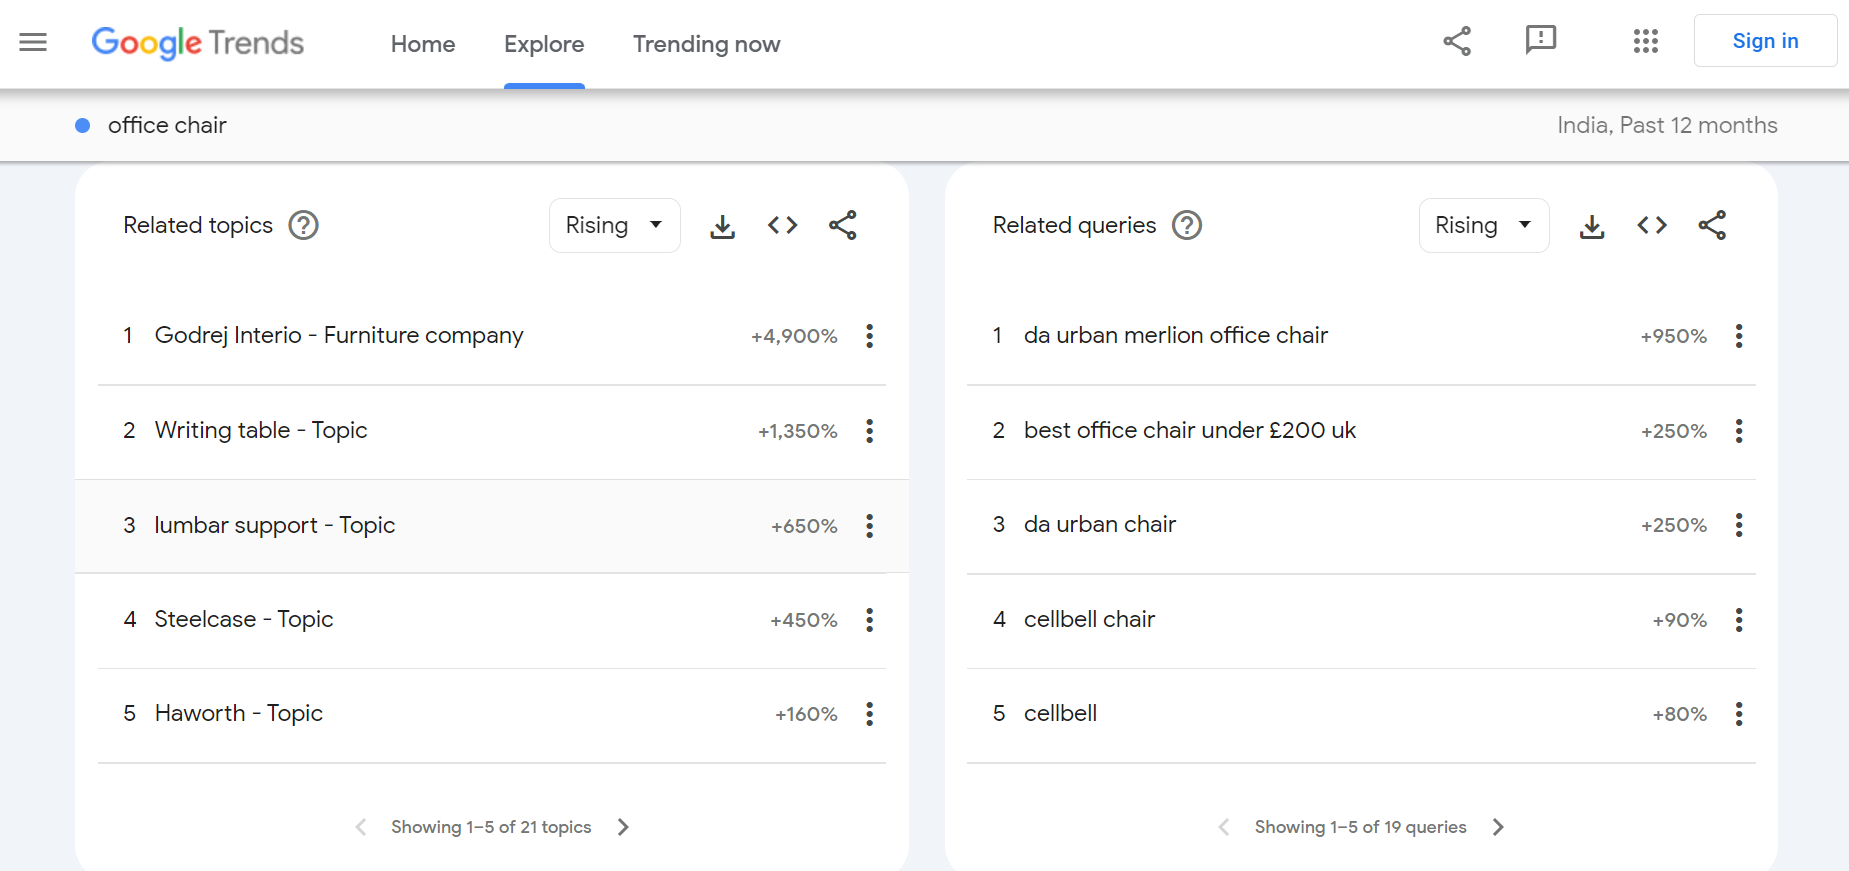The image size is (1849, 871).
Task: Share the Related queries card
Action: [1711, 226]
